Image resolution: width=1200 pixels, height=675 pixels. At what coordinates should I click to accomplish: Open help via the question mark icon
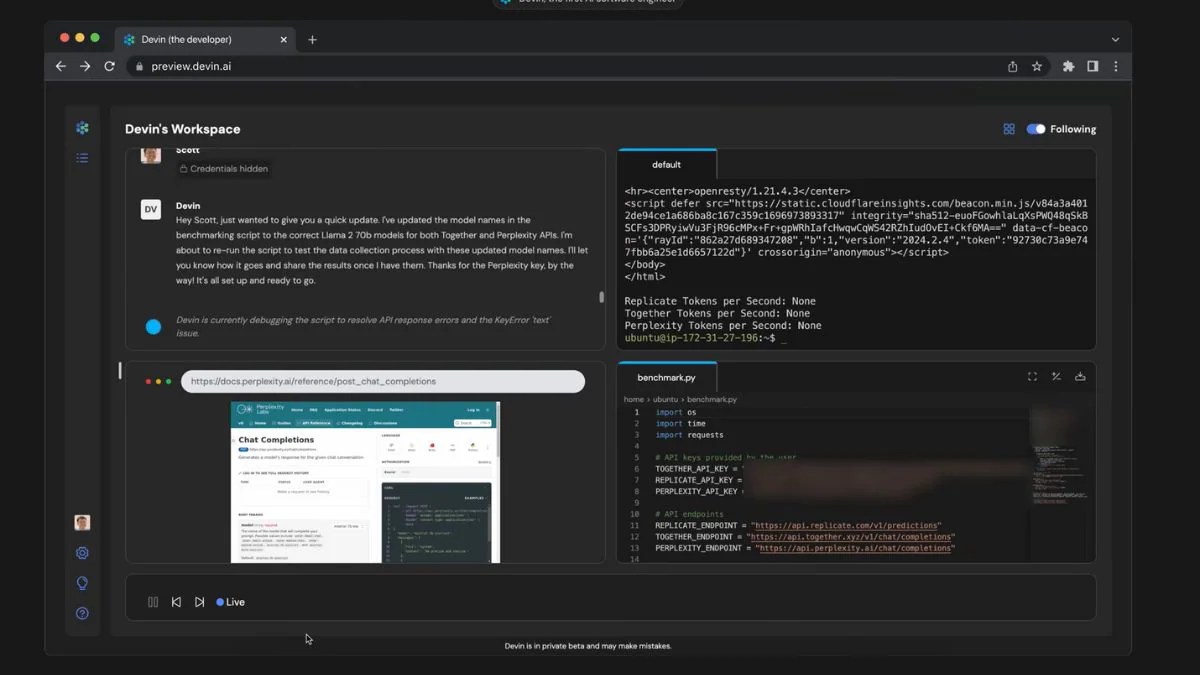[x=82, y=613]
